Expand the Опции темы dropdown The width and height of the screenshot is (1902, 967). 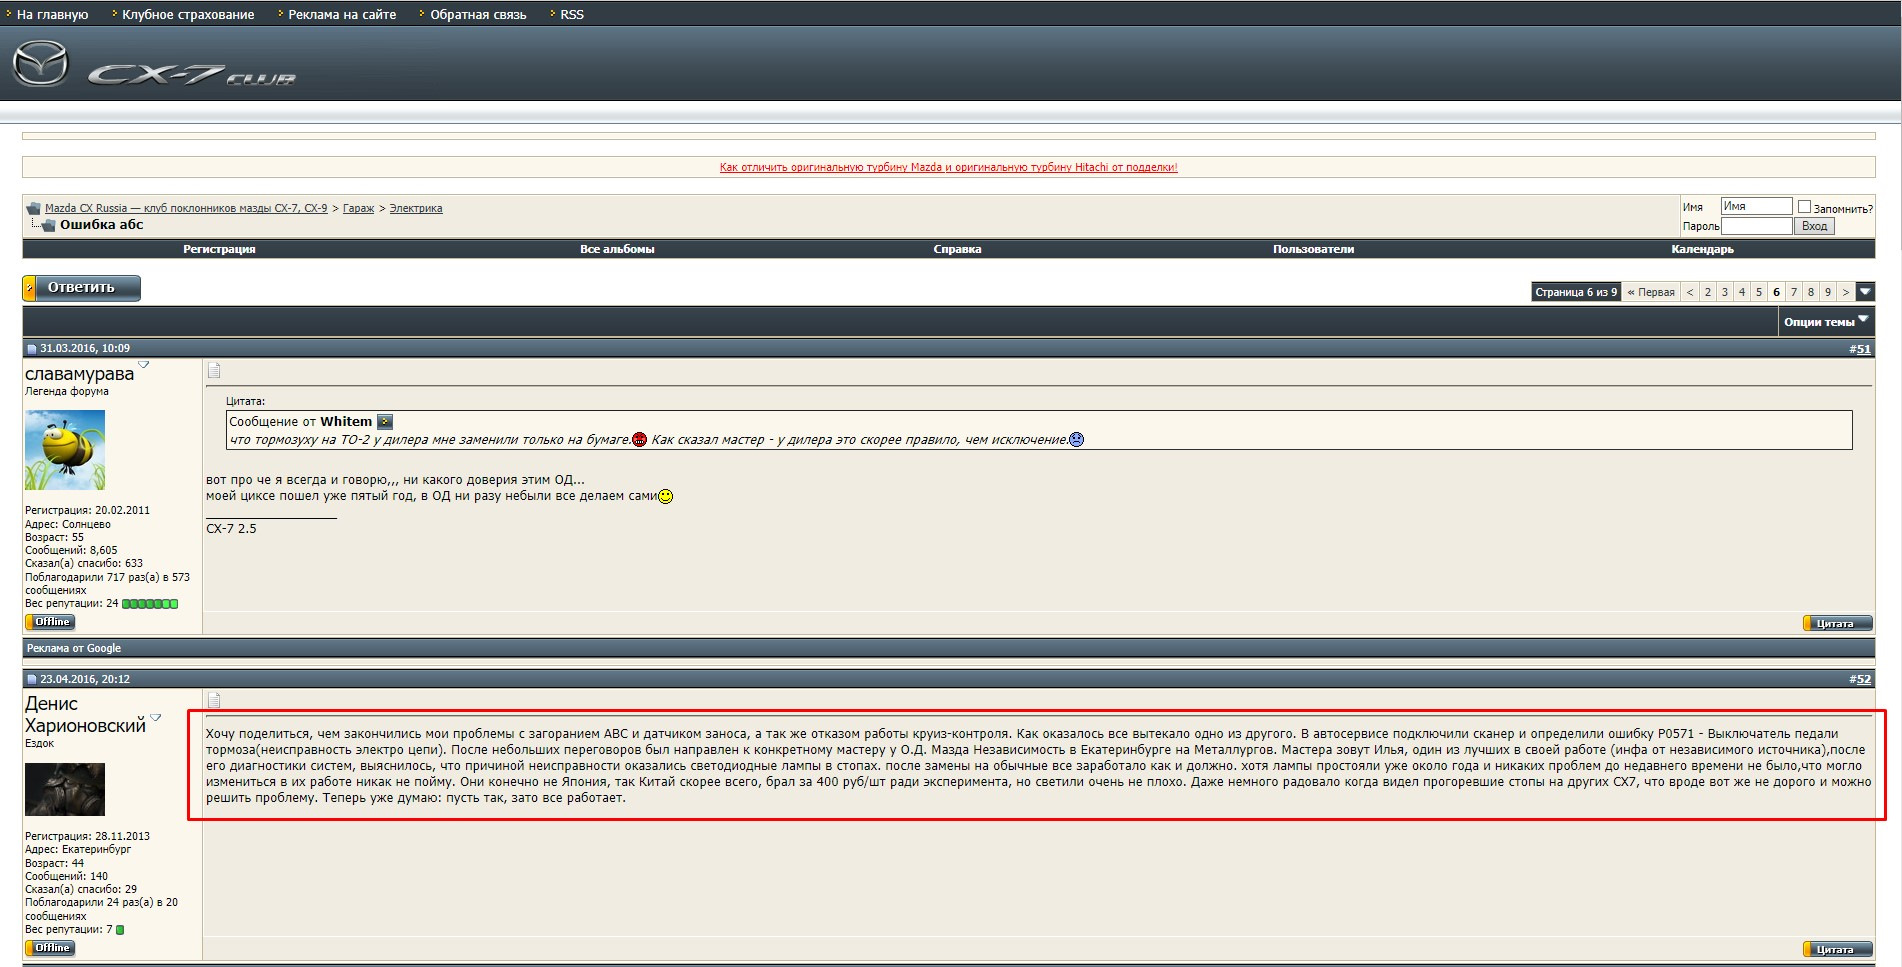coord(1825,322)
